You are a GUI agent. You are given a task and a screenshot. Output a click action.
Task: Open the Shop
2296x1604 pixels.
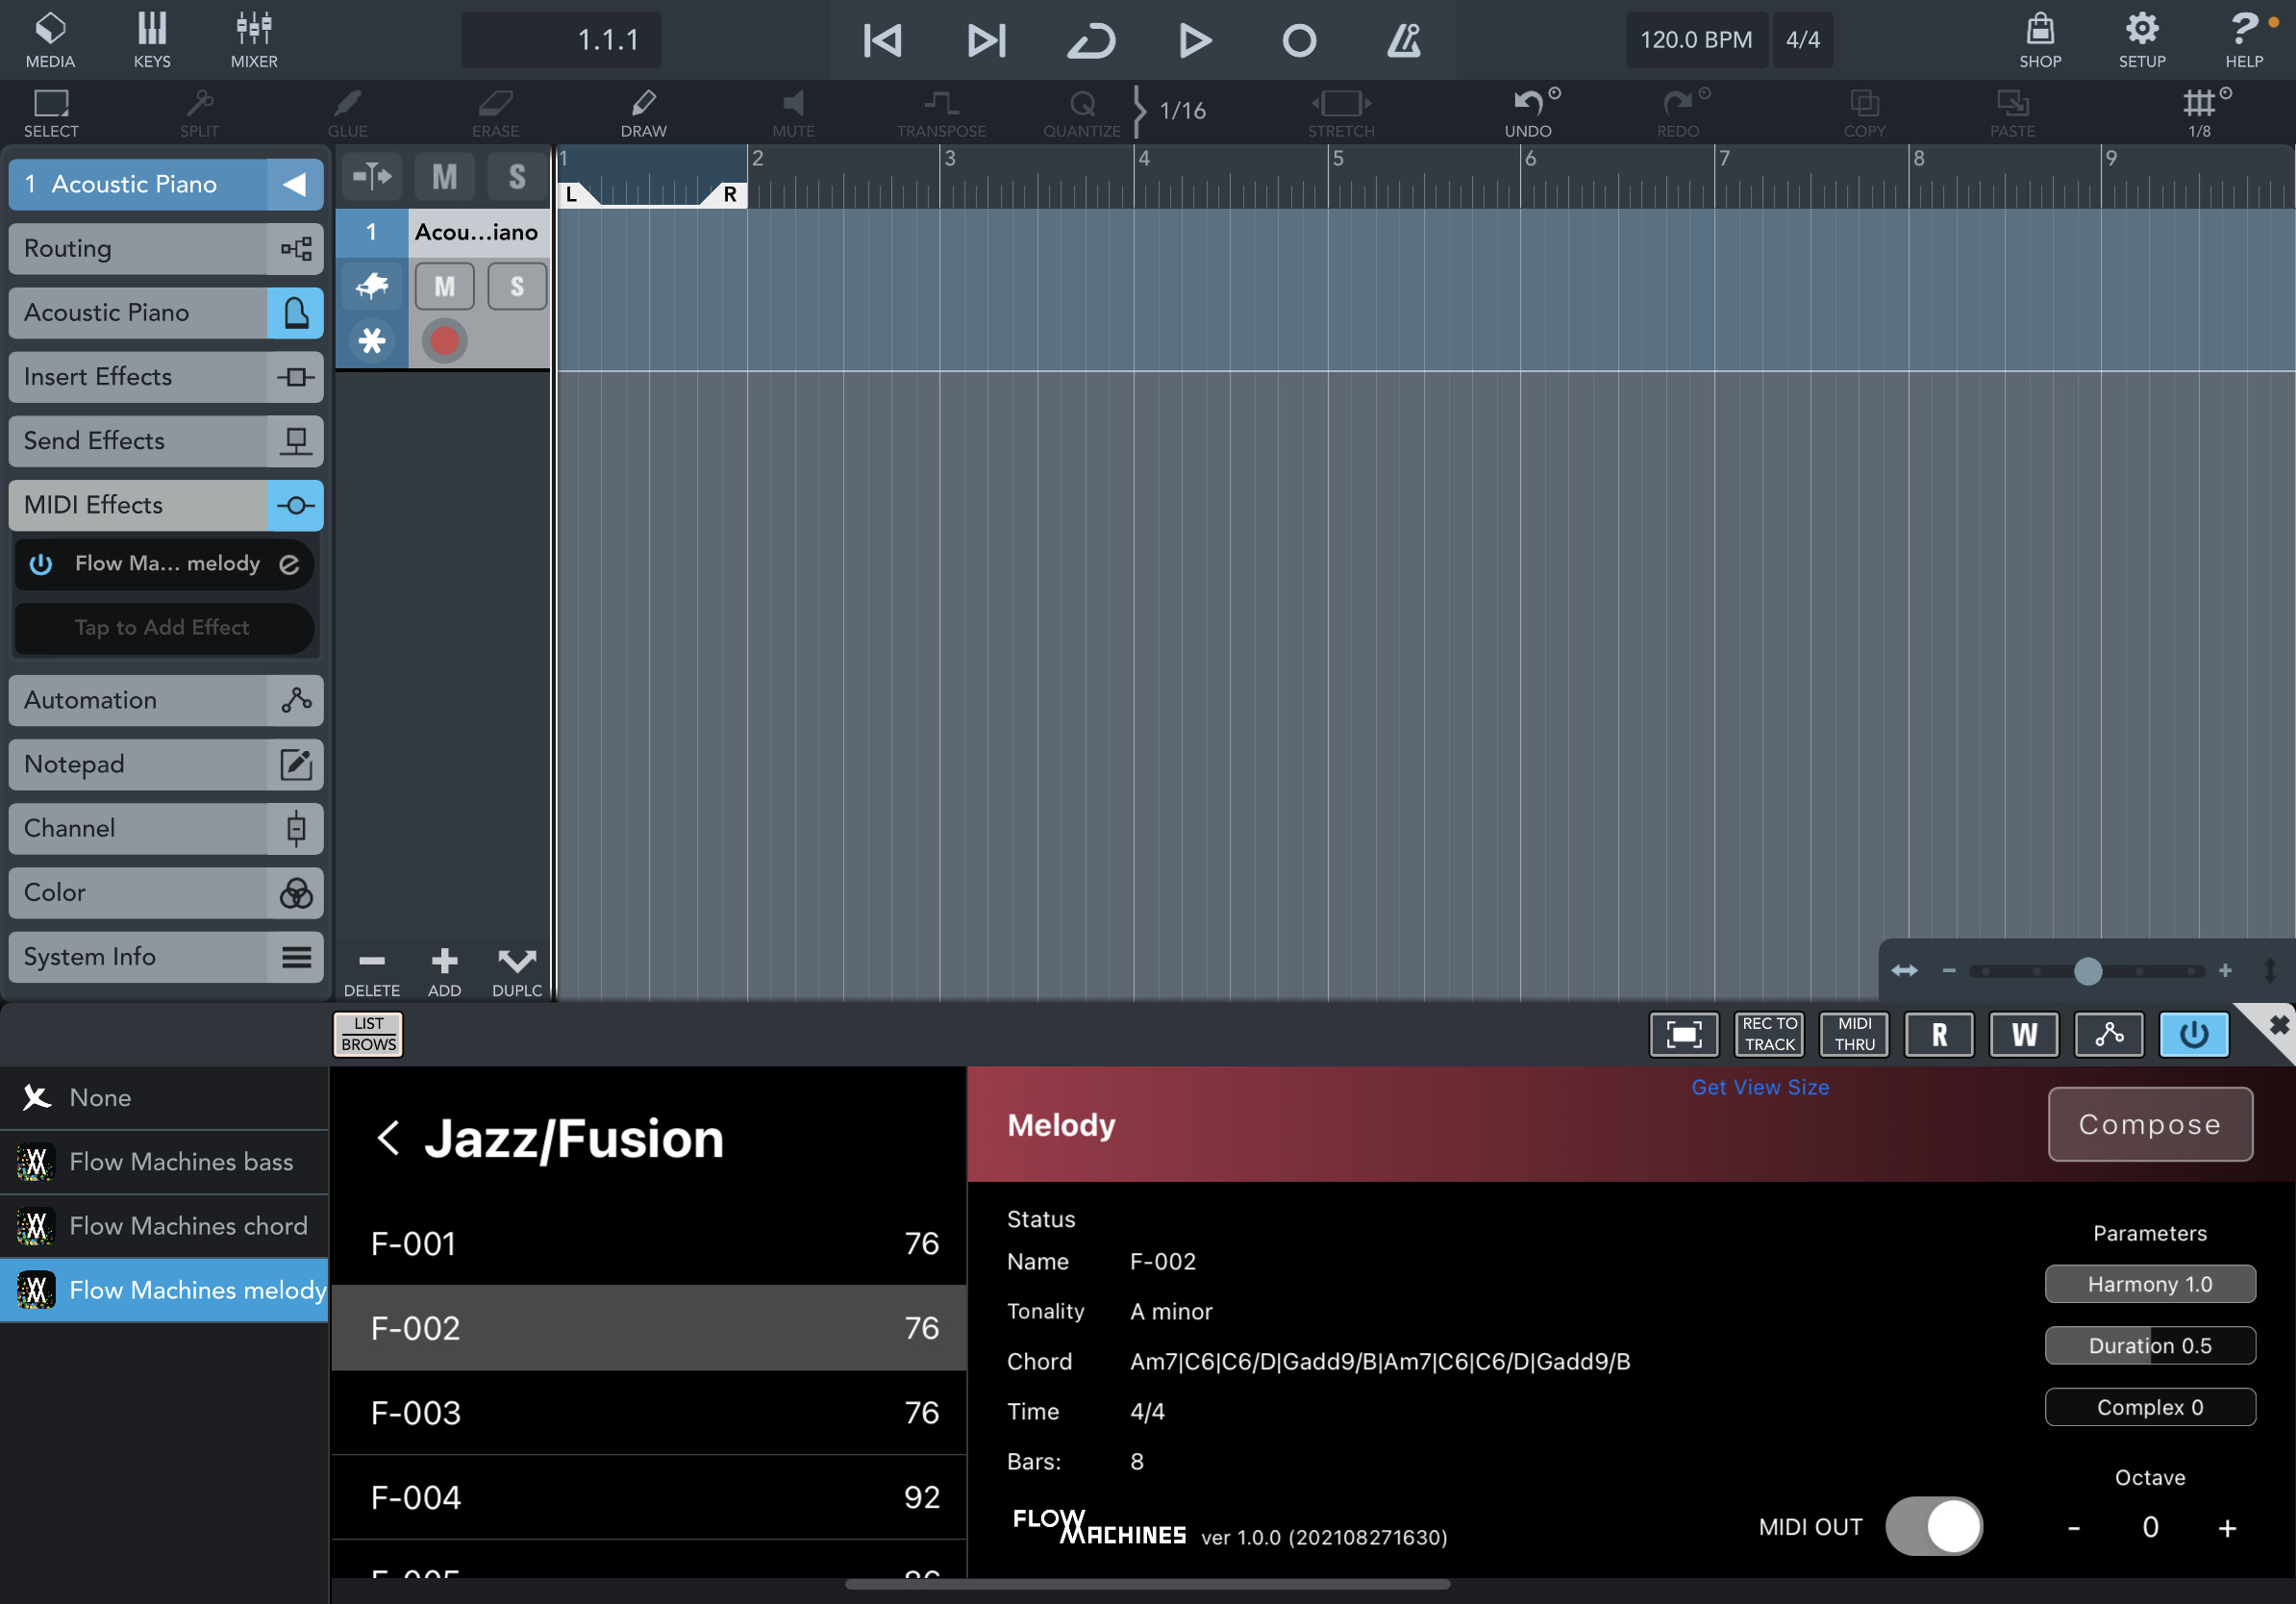2040,40
